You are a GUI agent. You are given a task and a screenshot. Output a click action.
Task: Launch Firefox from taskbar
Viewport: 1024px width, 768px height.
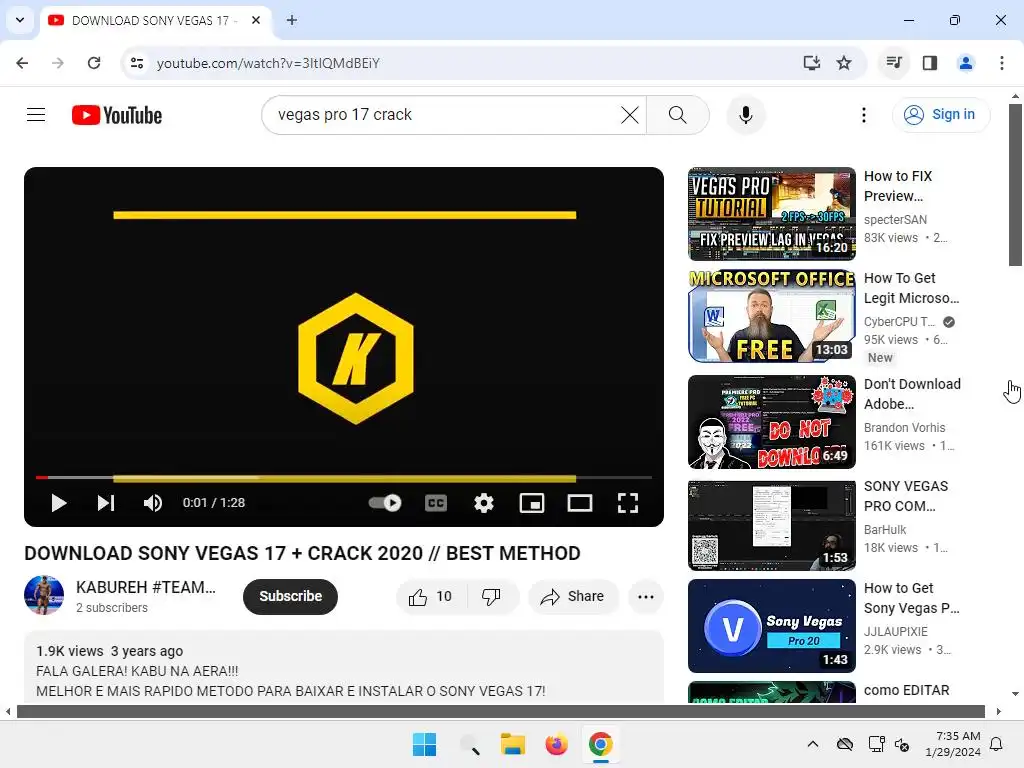click(x=556, y=744)
